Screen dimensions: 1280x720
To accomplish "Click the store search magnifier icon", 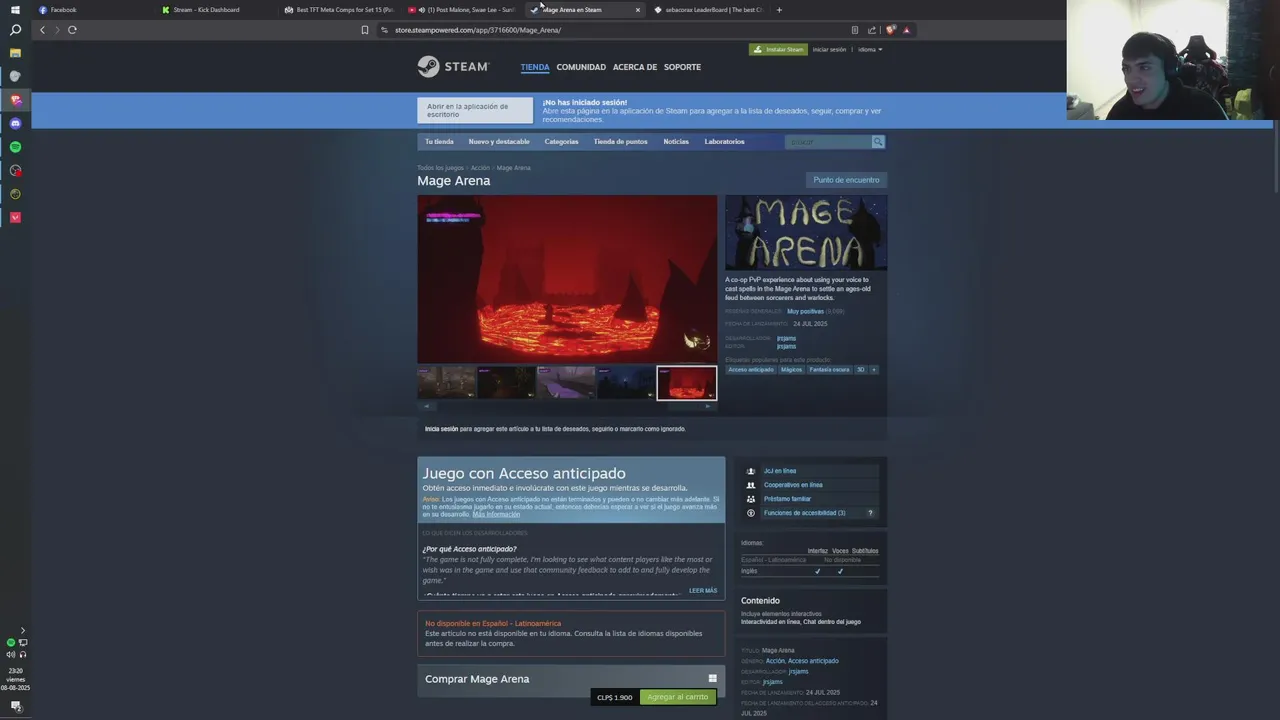I will click(878, 142).
